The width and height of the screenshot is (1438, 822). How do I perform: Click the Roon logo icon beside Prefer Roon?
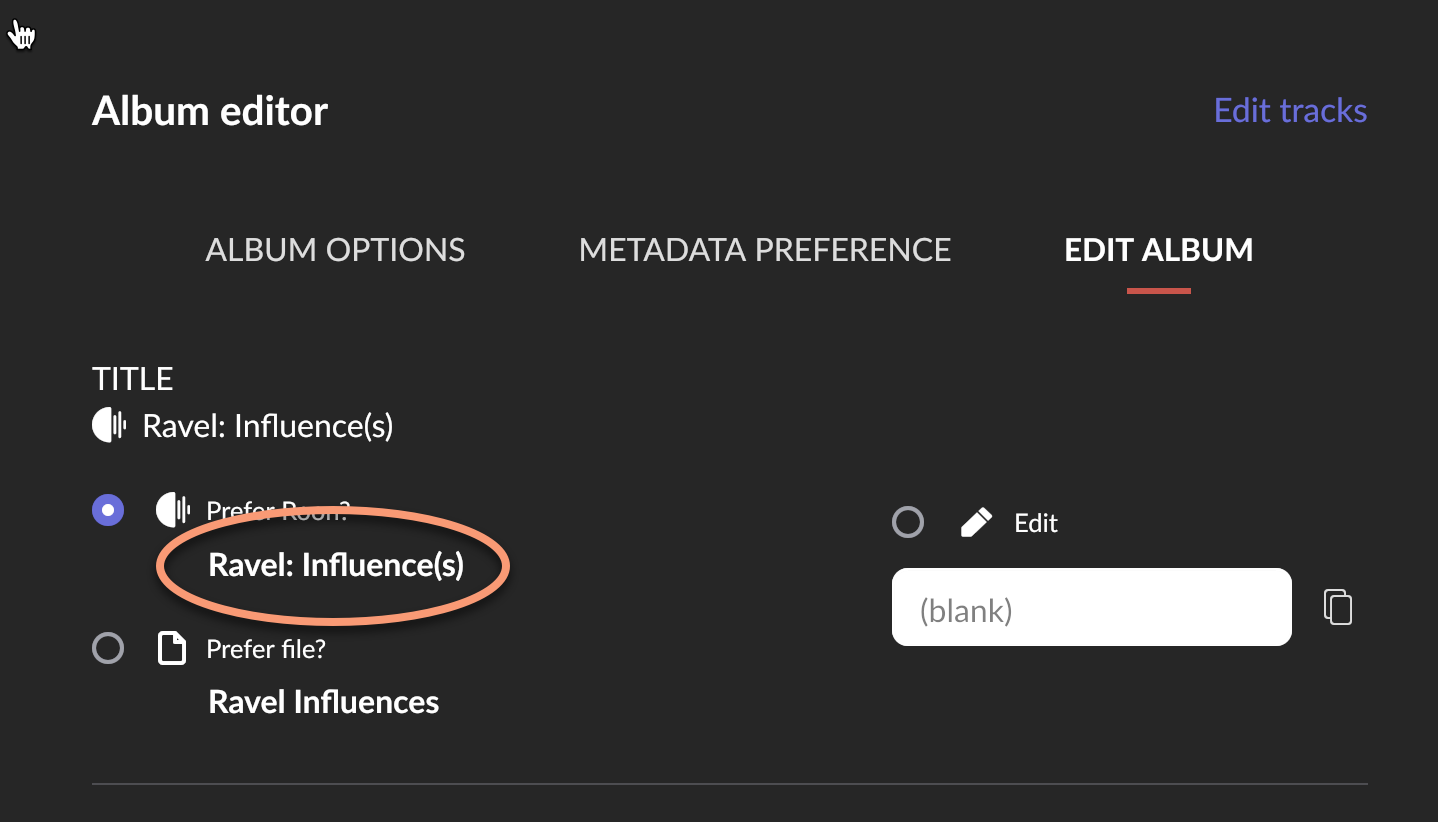tap(174, 510)
